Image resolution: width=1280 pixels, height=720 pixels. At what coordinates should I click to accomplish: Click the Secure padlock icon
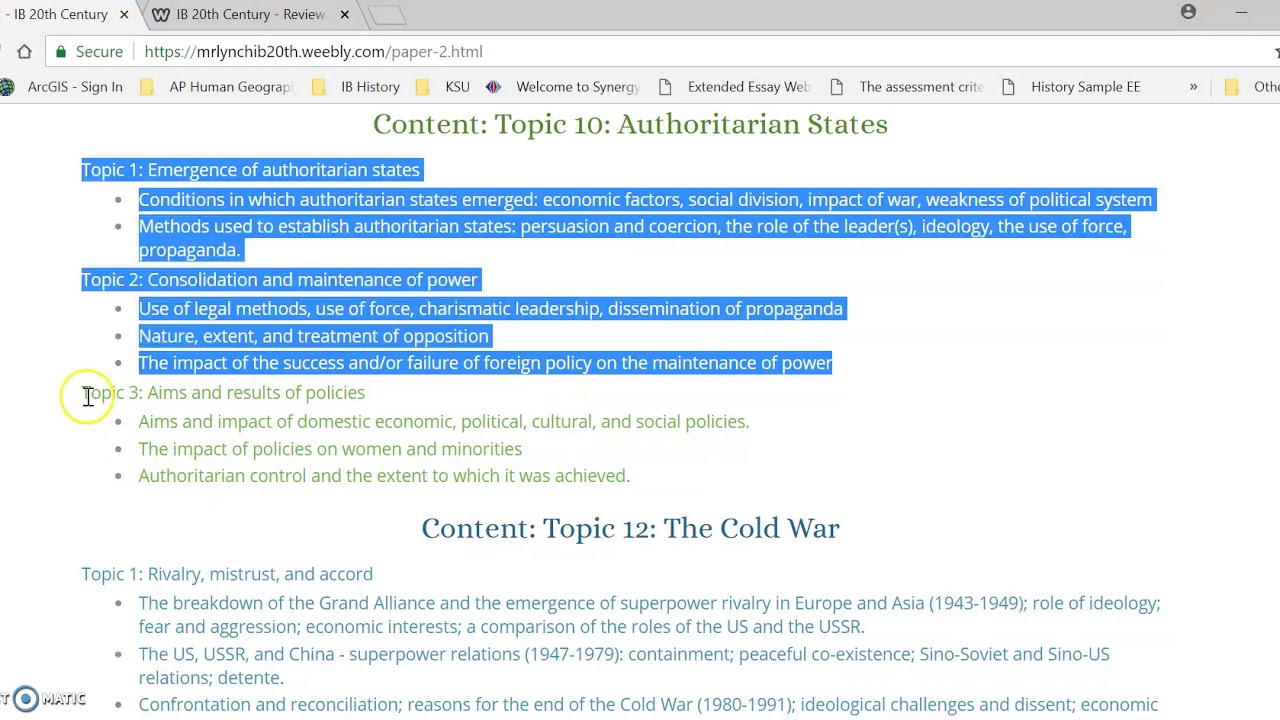pos(61,52)
